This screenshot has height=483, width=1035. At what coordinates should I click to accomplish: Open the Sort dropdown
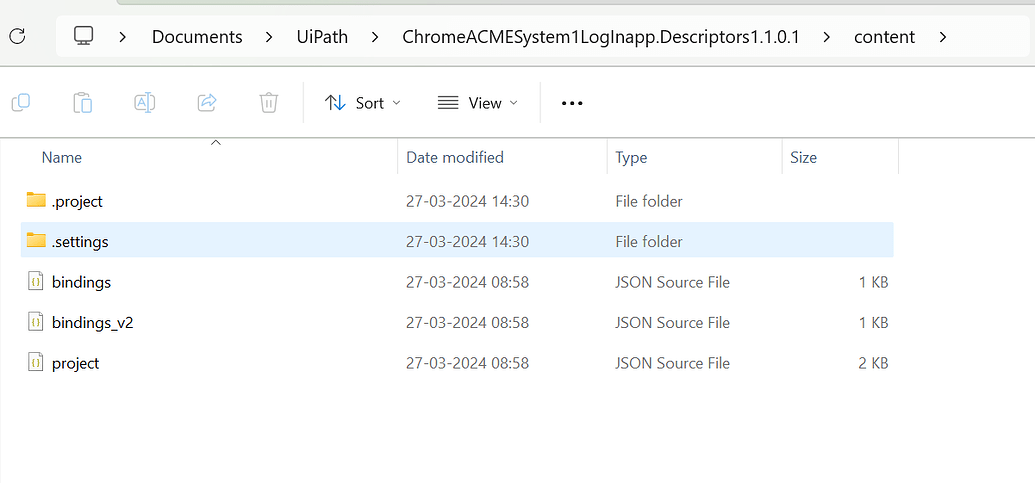click(363, 103)
